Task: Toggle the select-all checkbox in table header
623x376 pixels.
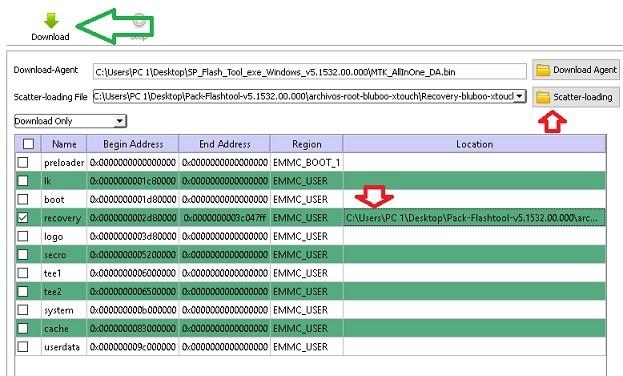Action: (28, 144)
